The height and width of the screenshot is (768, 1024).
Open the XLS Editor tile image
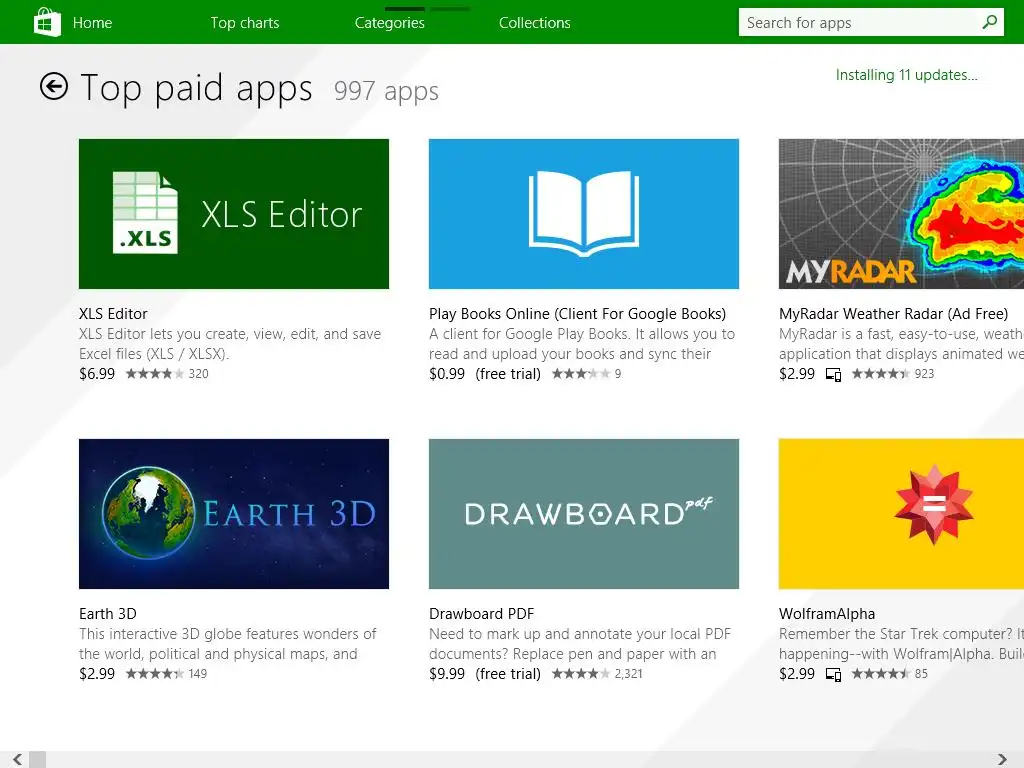point(234,214)
